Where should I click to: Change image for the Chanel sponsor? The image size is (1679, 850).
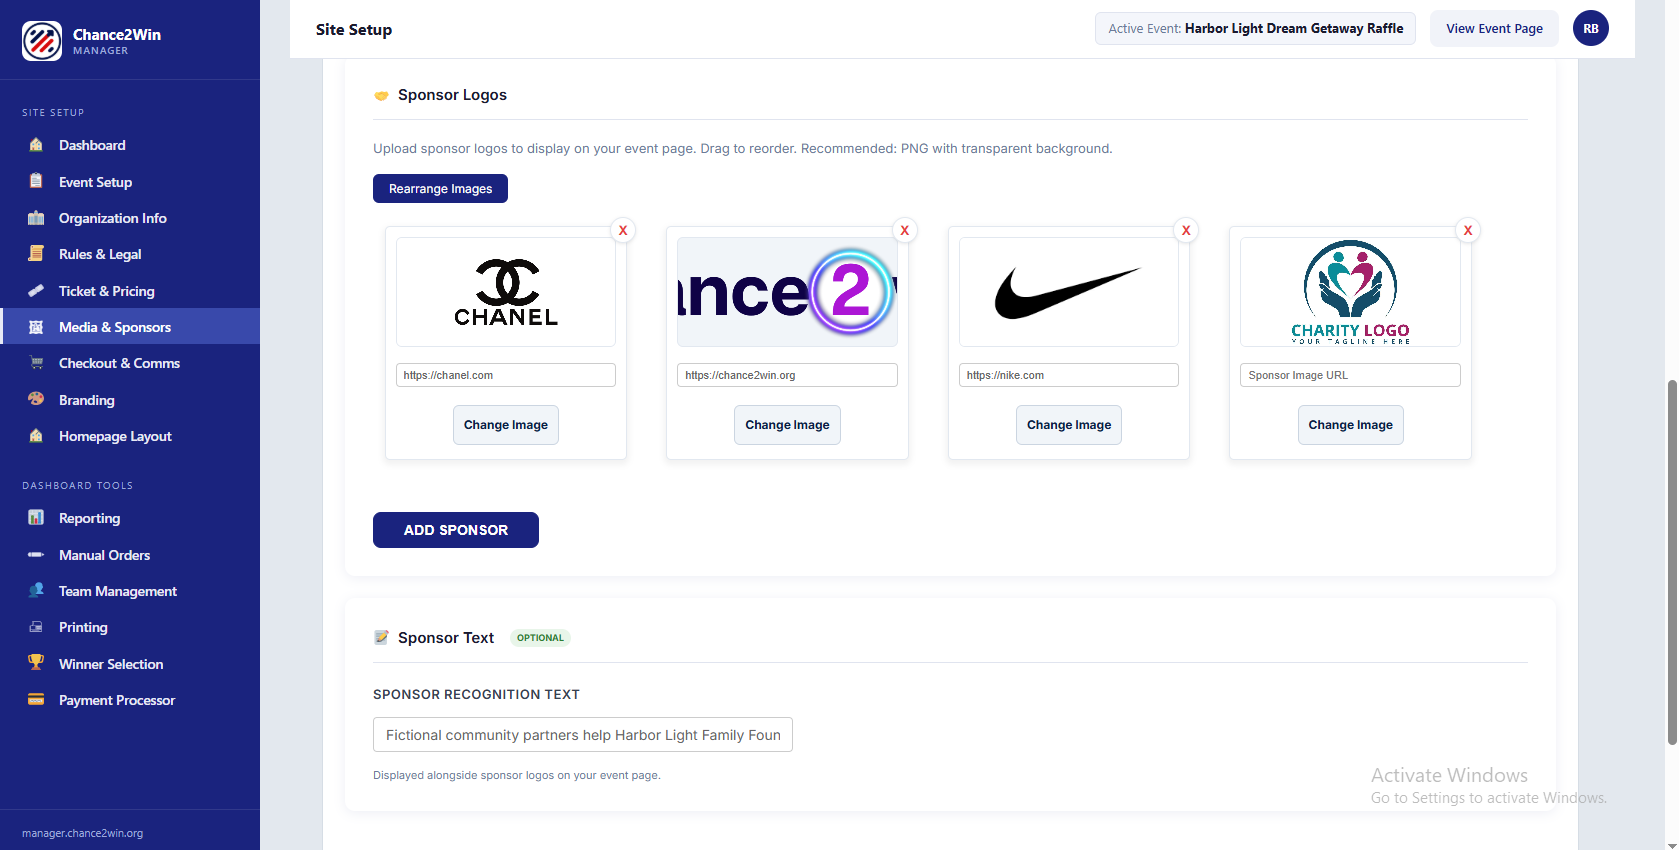pyautogui.click(x=506, y=425)
